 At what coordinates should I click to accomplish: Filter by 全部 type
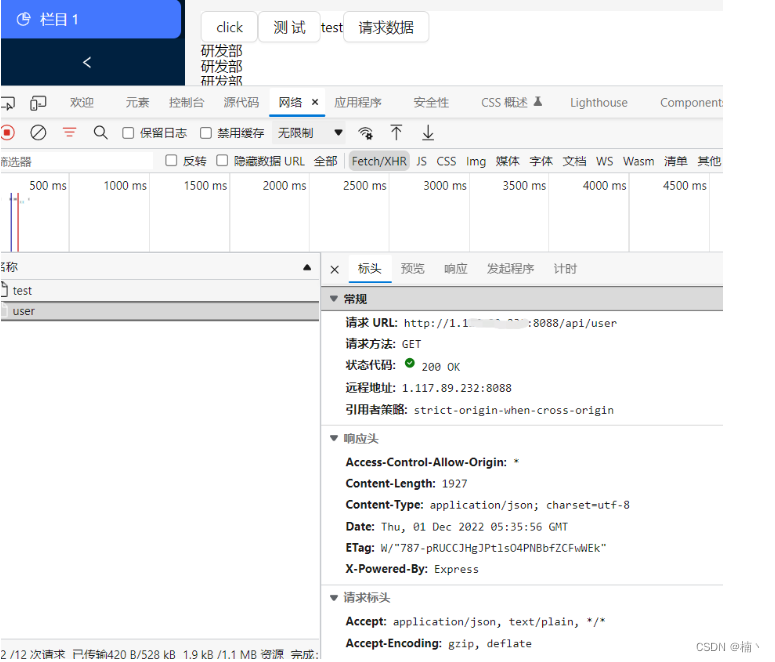pos(325,161)
